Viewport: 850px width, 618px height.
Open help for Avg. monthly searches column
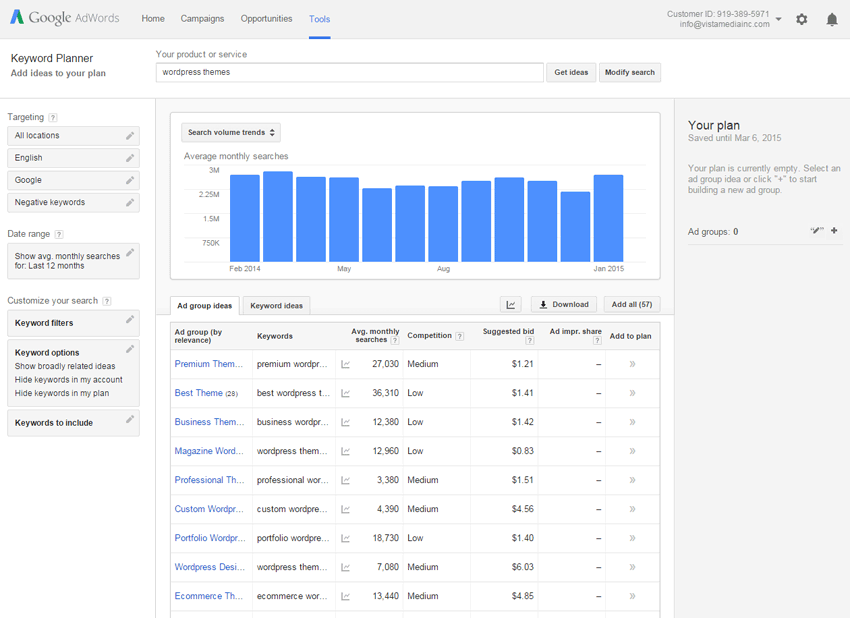(395, 340)
